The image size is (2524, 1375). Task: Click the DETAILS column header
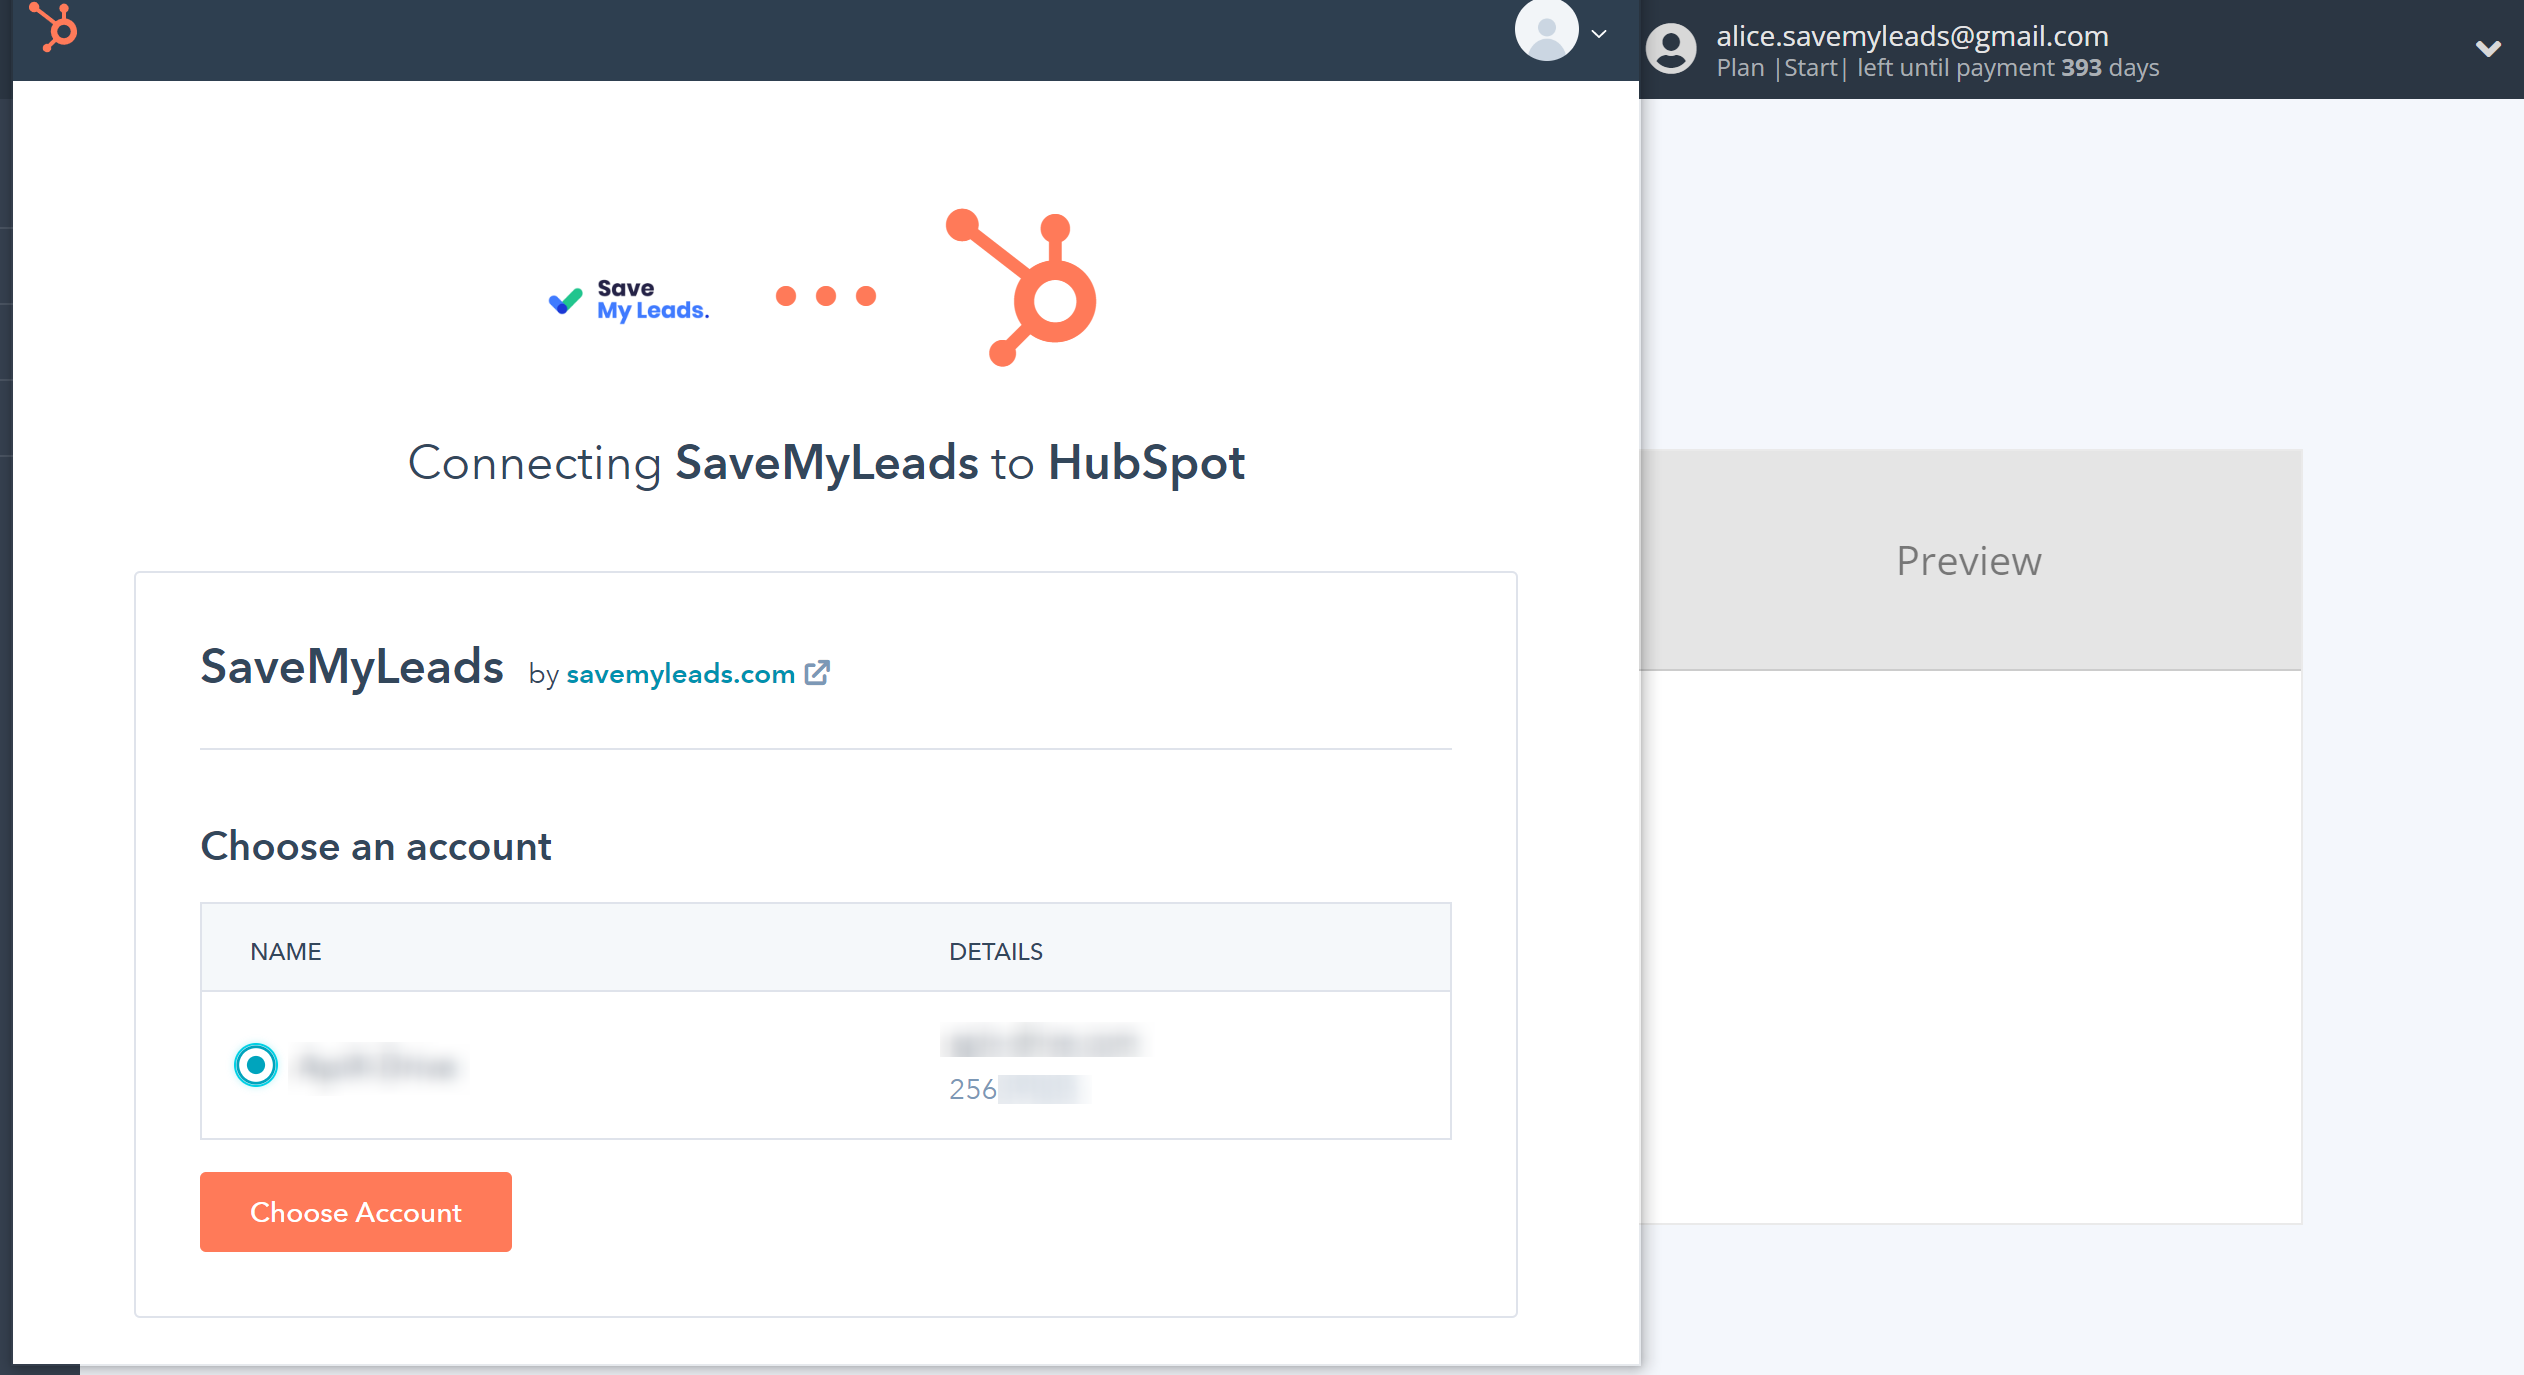pos(996,952)
